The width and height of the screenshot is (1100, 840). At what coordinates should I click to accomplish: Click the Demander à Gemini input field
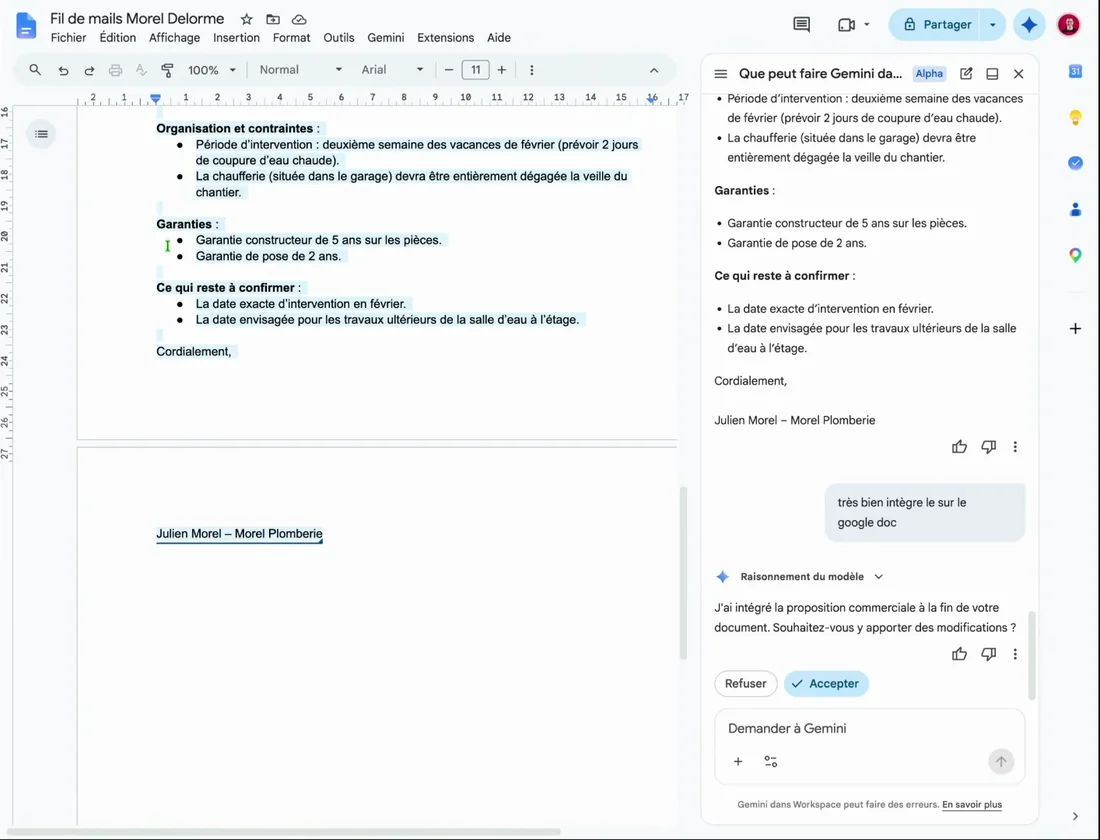[868, 728]
